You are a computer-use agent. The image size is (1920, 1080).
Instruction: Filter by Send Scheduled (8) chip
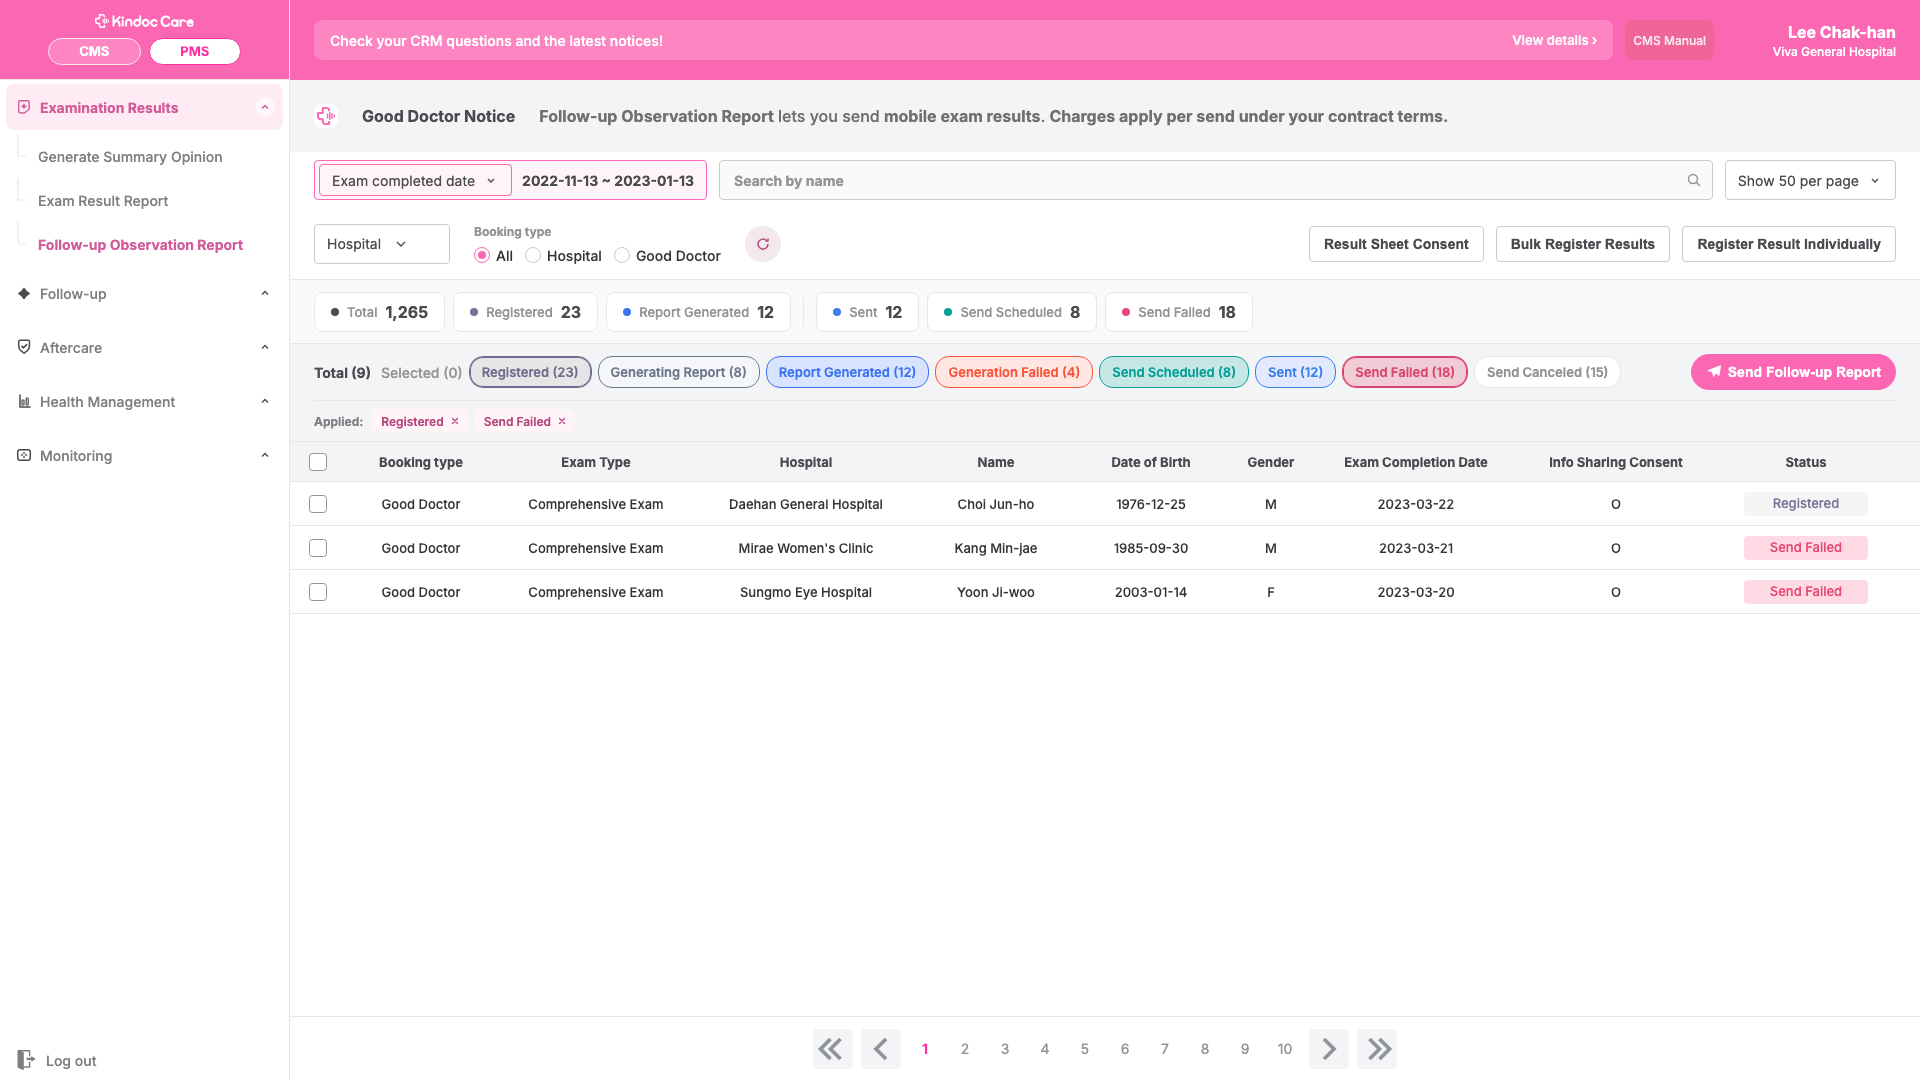coord(1174,372)
